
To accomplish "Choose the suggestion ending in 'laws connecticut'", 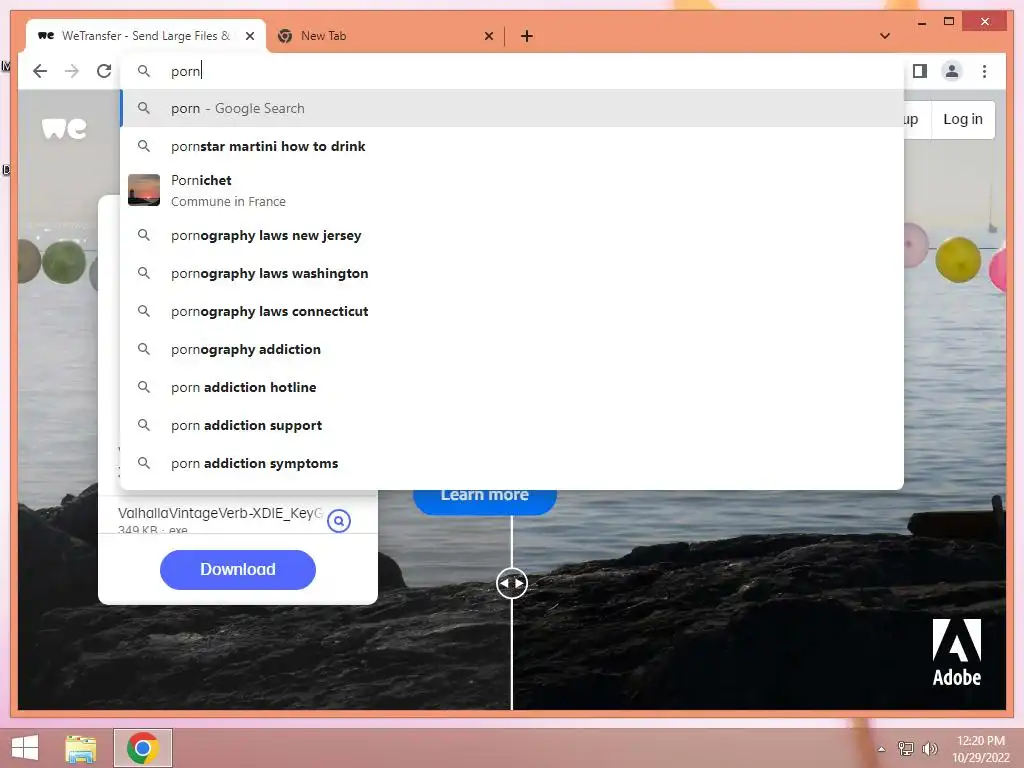I will coord(512,311).
